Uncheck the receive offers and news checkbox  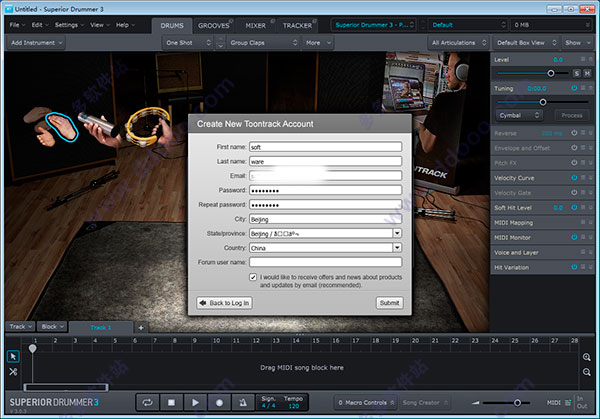click(253, 277)
